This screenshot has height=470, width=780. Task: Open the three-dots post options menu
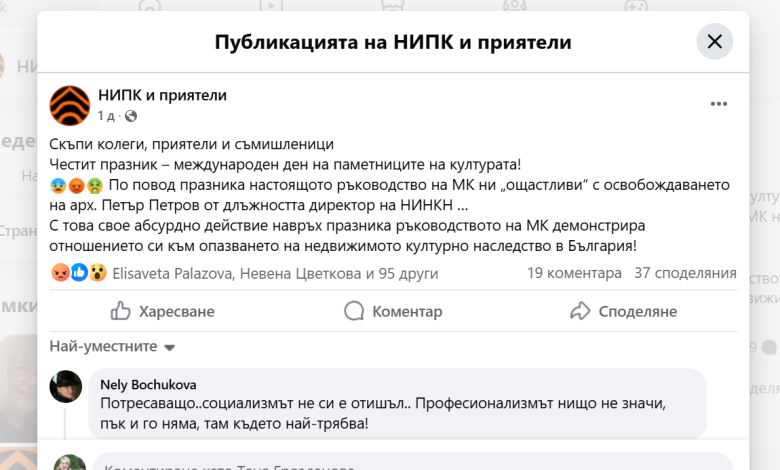click(718, 104)
